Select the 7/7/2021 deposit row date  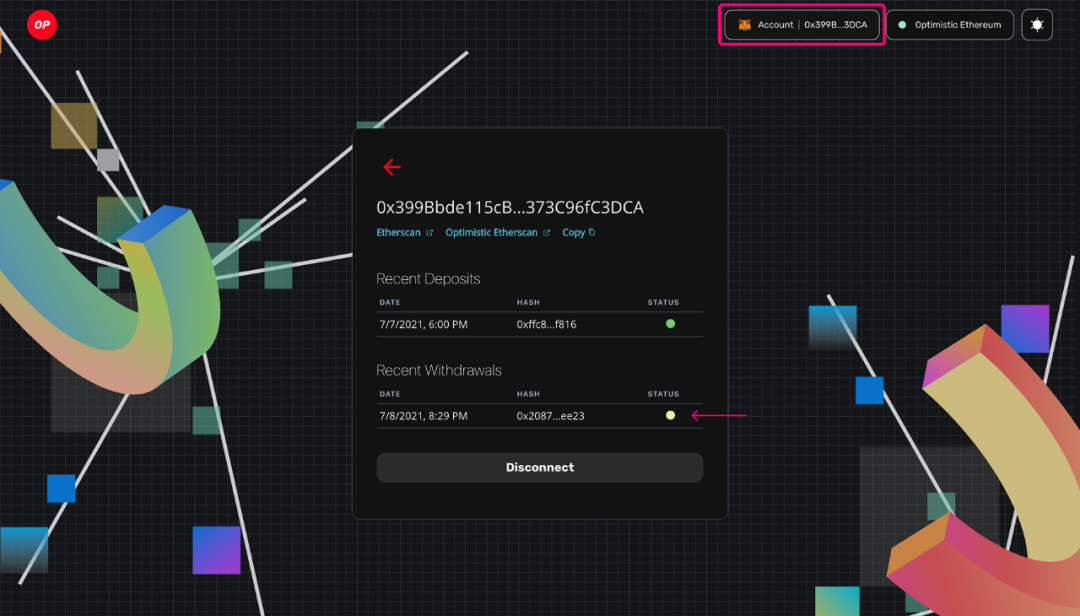point(423,325)
